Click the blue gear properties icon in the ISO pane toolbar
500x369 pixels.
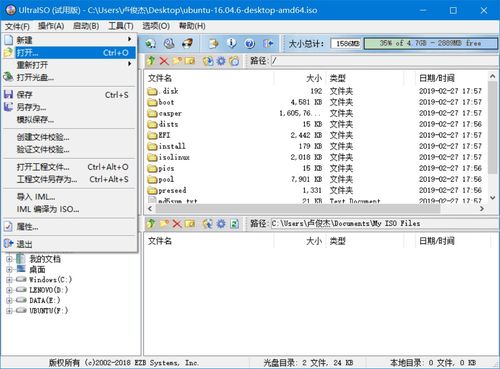pos(221,61)
